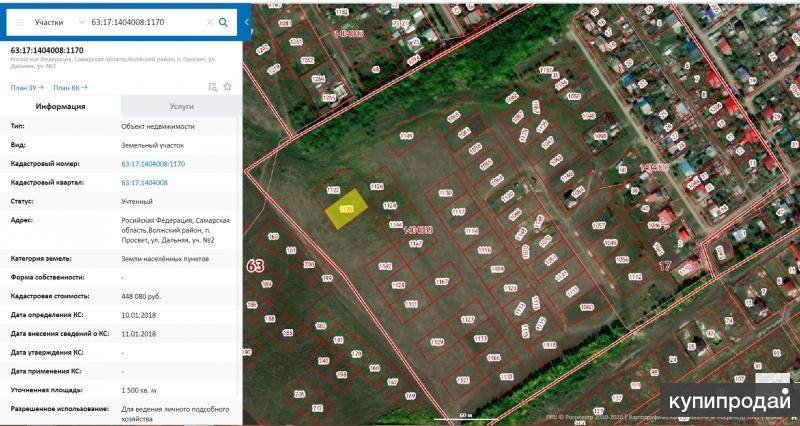Add parcel to favorites with star icon

[x=227, y=87]
